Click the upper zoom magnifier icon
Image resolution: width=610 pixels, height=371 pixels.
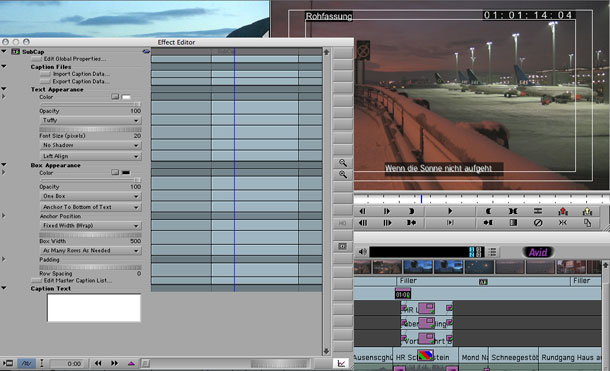tap(343, 163)
